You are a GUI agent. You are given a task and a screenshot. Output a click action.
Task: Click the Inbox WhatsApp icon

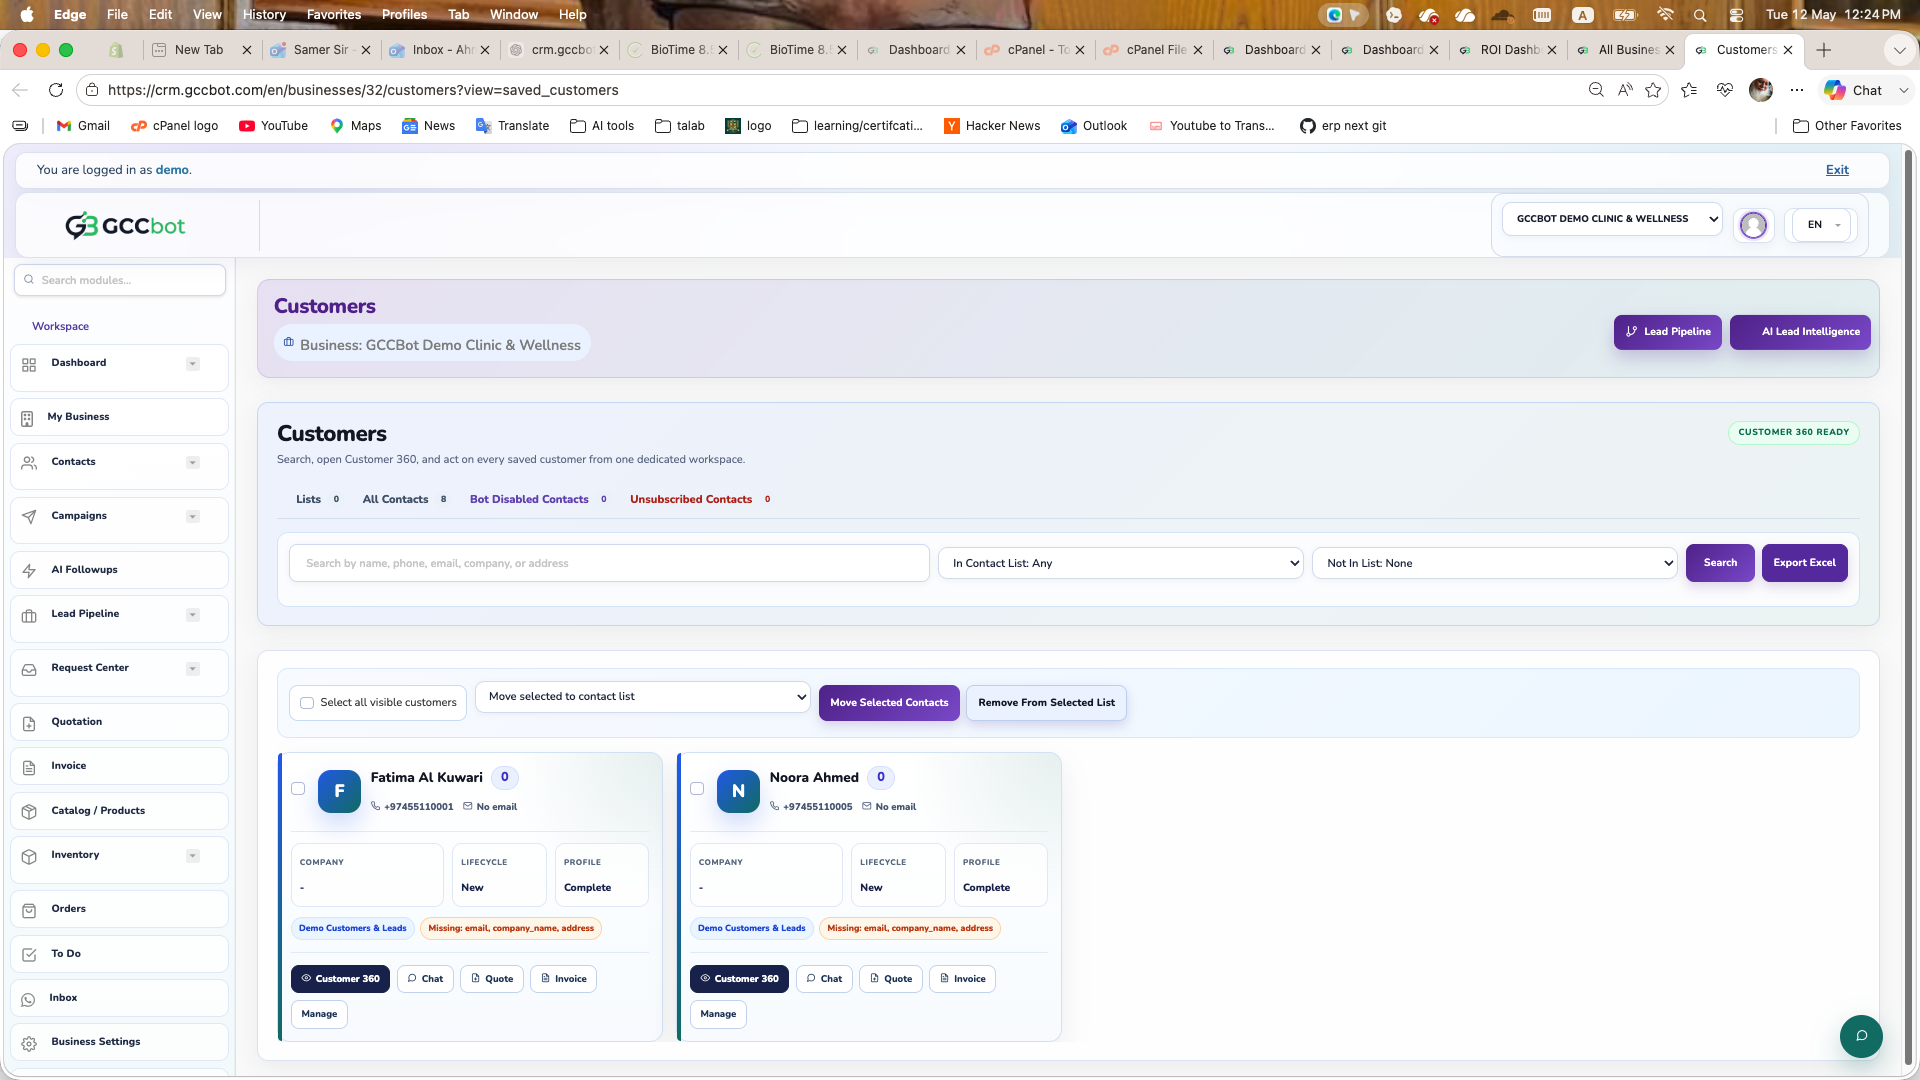29,999
